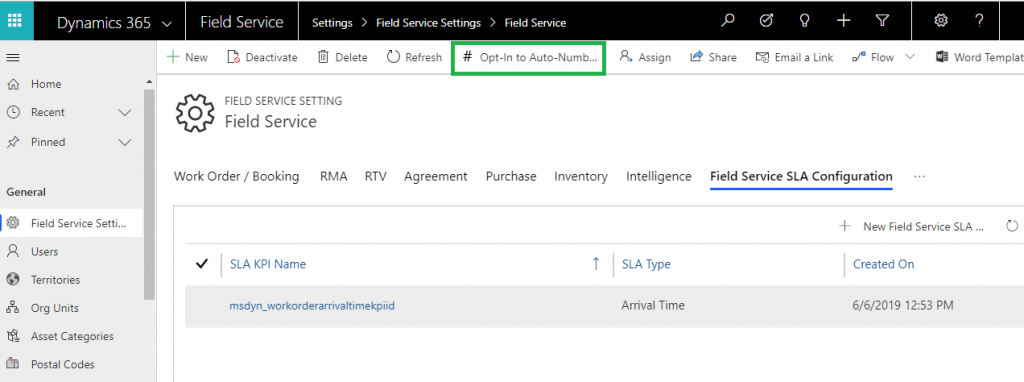1024x382 pixels.
Task: Click Delete in the command bar
Action: pyautogui.click(x=343, y=57)
